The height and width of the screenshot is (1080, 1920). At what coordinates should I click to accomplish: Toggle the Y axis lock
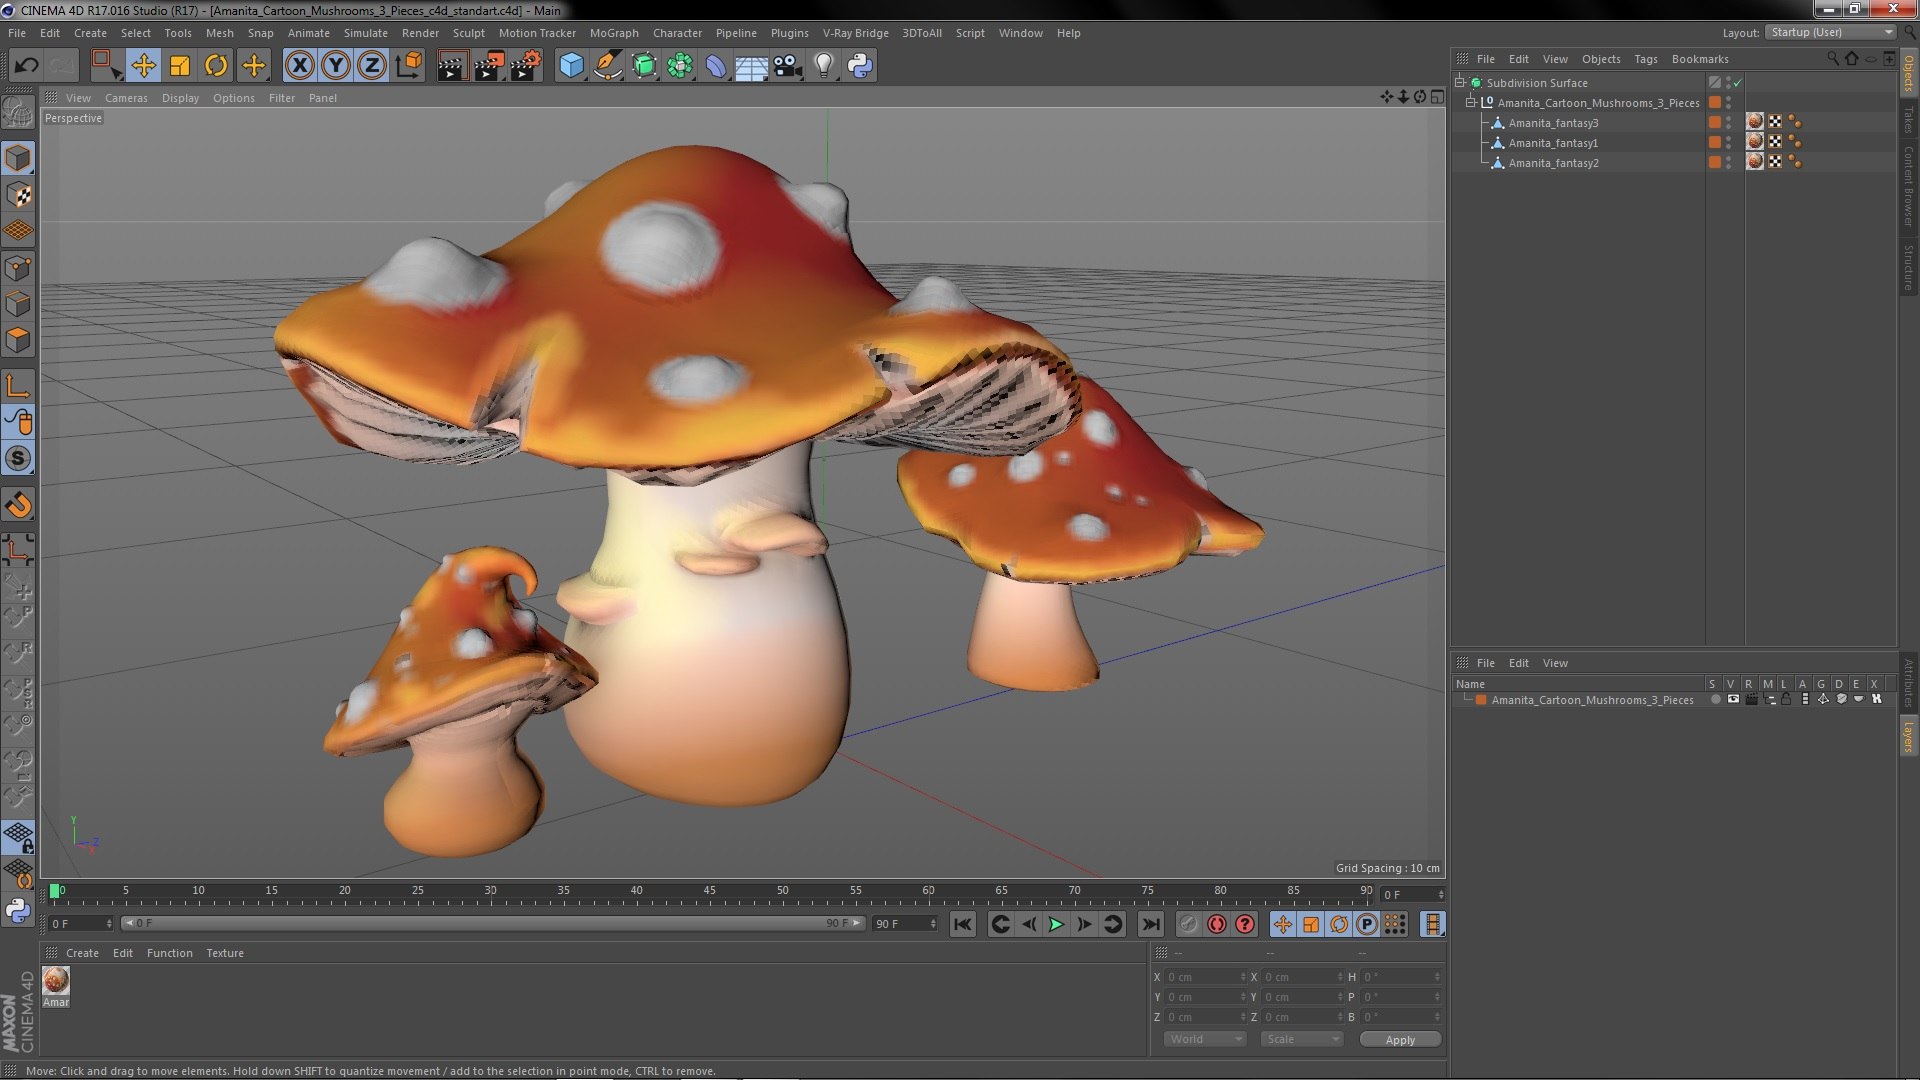[336, 66]
